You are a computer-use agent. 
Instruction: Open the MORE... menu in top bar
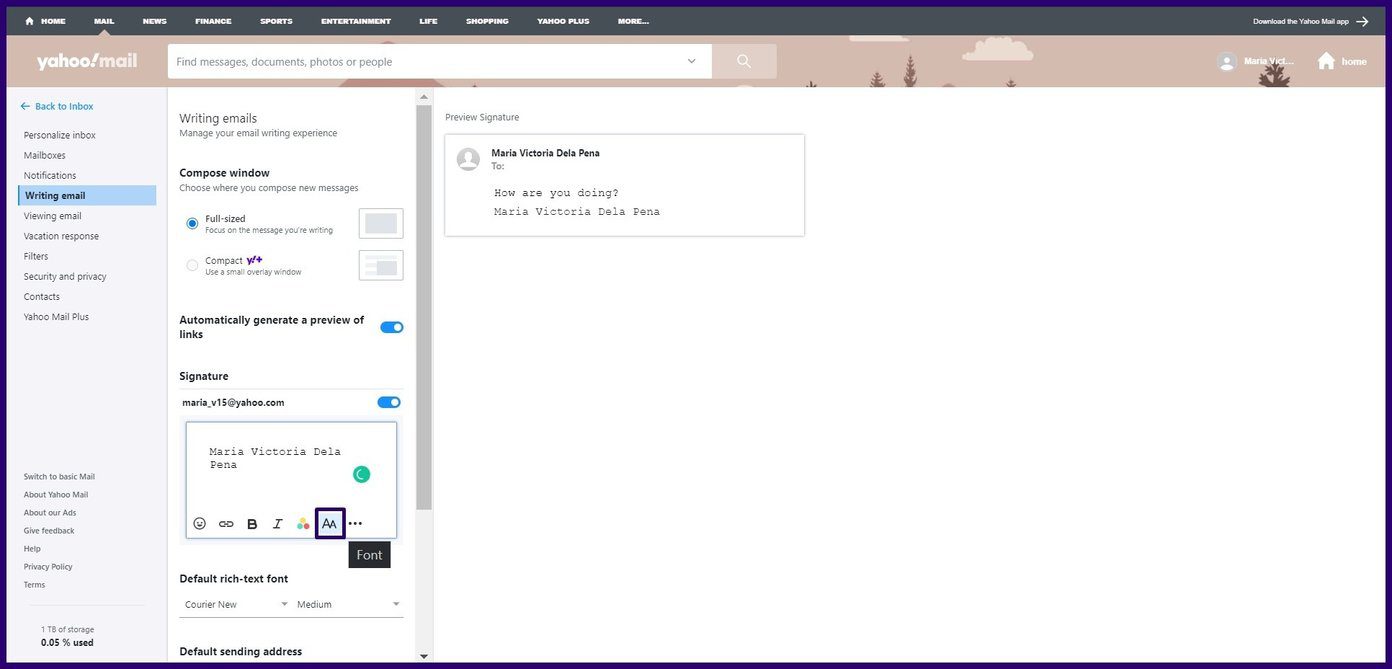coord(633,21)
